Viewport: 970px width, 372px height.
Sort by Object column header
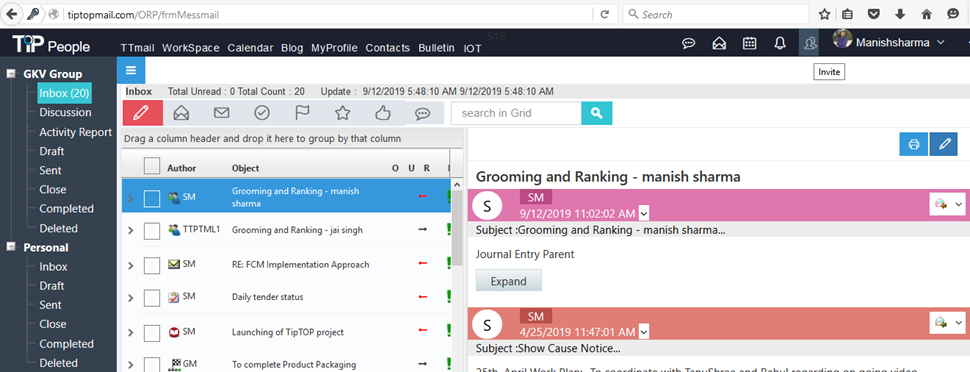pyautogui.click(x=246, y=168)
